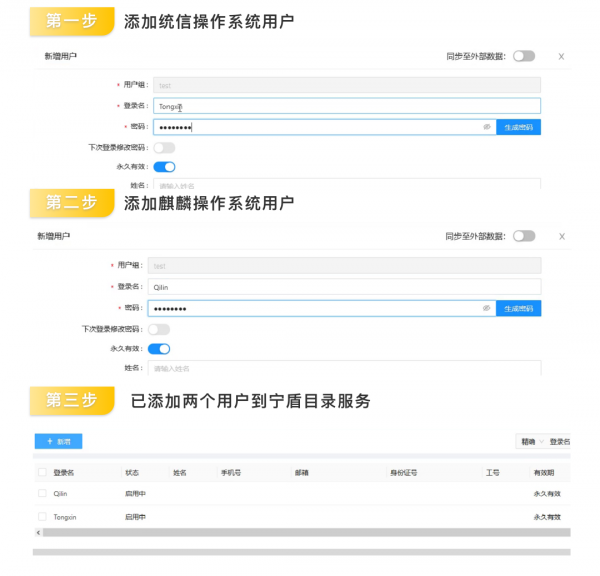Close the Tongxin new user dialog
The width and height of the screenshot is (600, 576).
click(561, 57)
